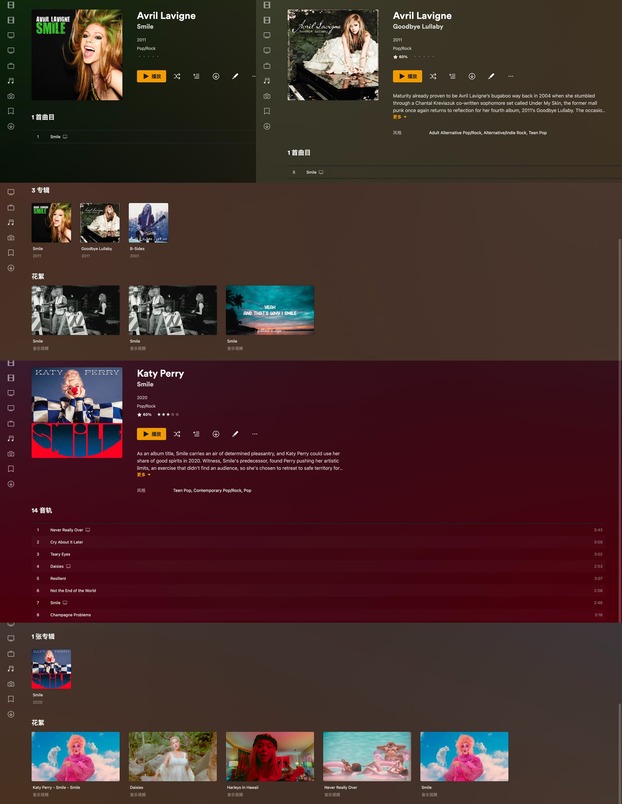Play Avril Lavigne's Smile album
The image size is (622, 804).
pos(151,76)
